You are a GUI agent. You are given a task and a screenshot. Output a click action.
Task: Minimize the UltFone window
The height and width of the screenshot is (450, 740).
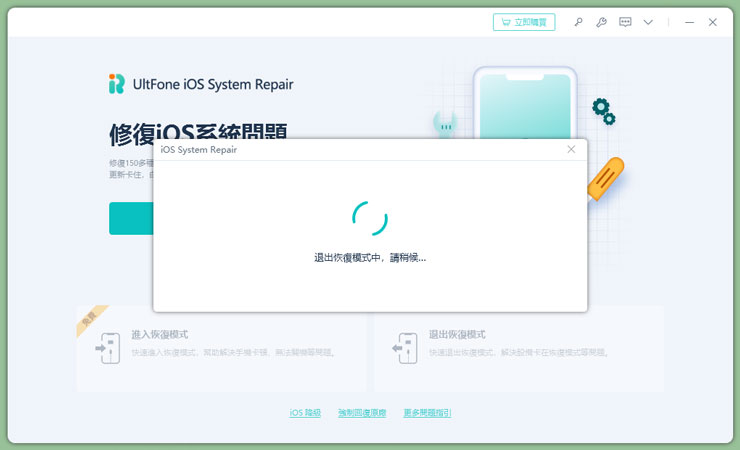[690, 22]
